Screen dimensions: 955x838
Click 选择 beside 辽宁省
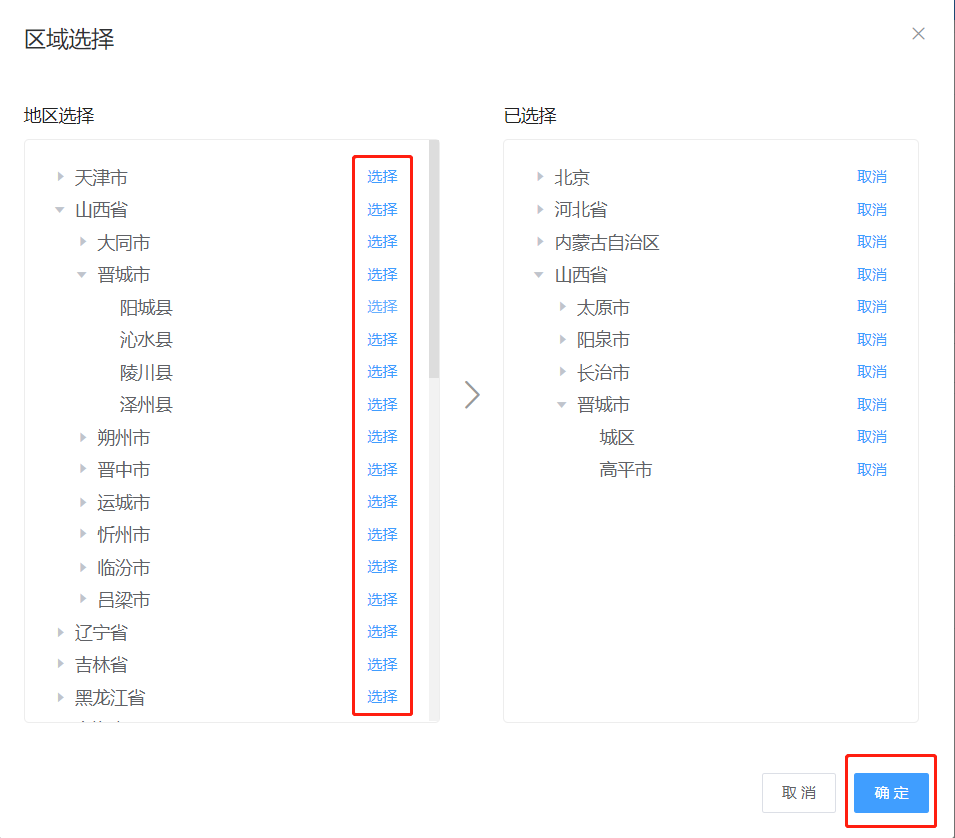tap(382, 632)
